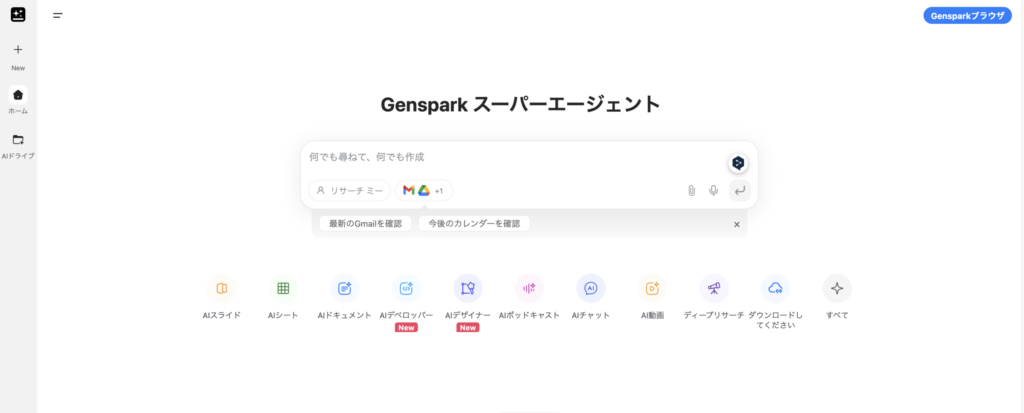Image resolution: width=1024 pixels, height=413 pixels.
Task: Open the AIチャット bubble icon
Action: pyautogui.click(x=591, y=288)
